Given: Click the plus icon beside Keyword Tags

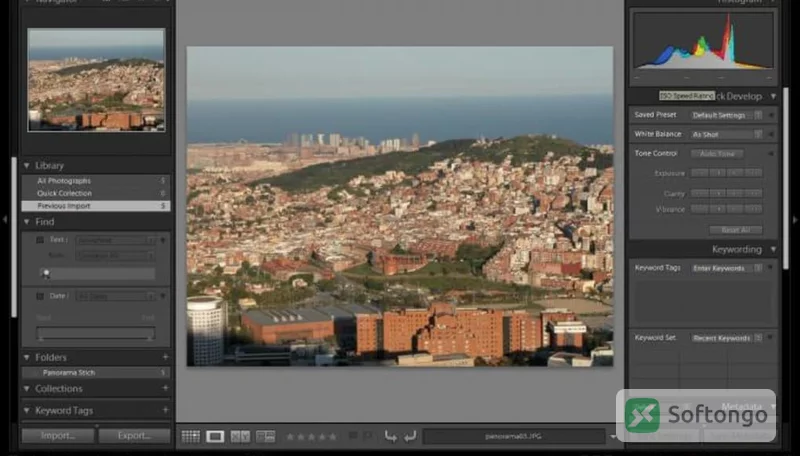Looking at the screenshot, I should 165,410.
